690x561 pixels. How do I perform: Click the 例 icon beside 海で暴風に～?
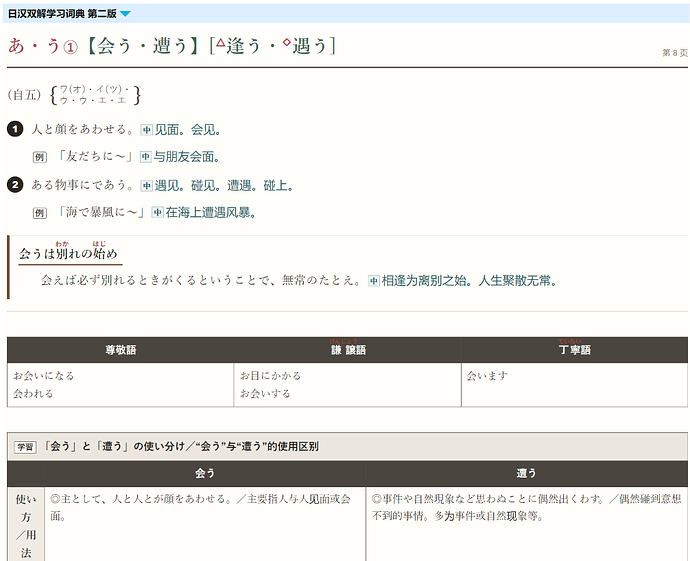click(x=40, y=213)
